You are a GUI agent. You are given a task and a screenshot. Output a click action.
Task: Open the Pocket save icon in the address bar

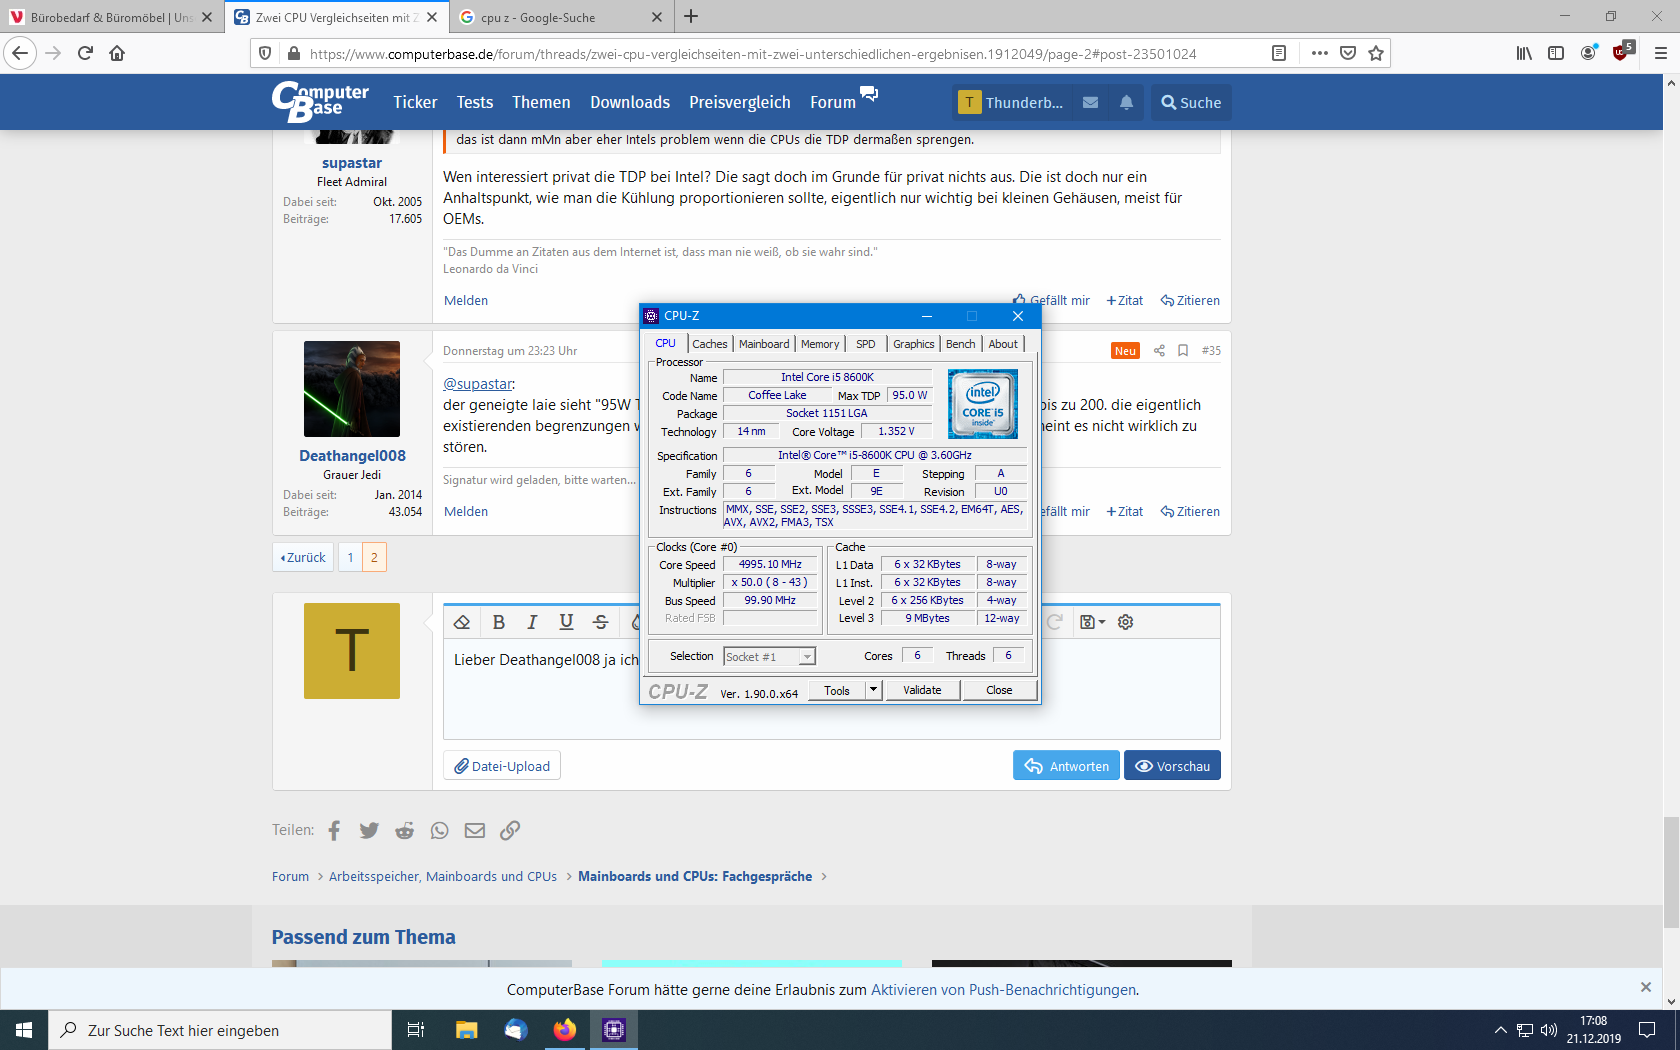[x=1348, y=53]
